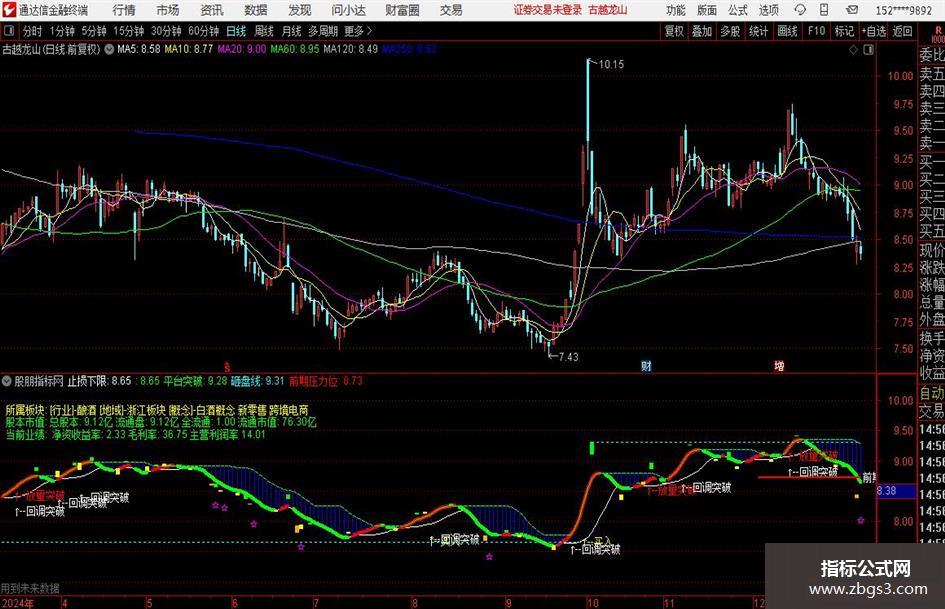This screenshot has width=945, height=609.
Task: Open the F10 company info
Action: [817, 31]
